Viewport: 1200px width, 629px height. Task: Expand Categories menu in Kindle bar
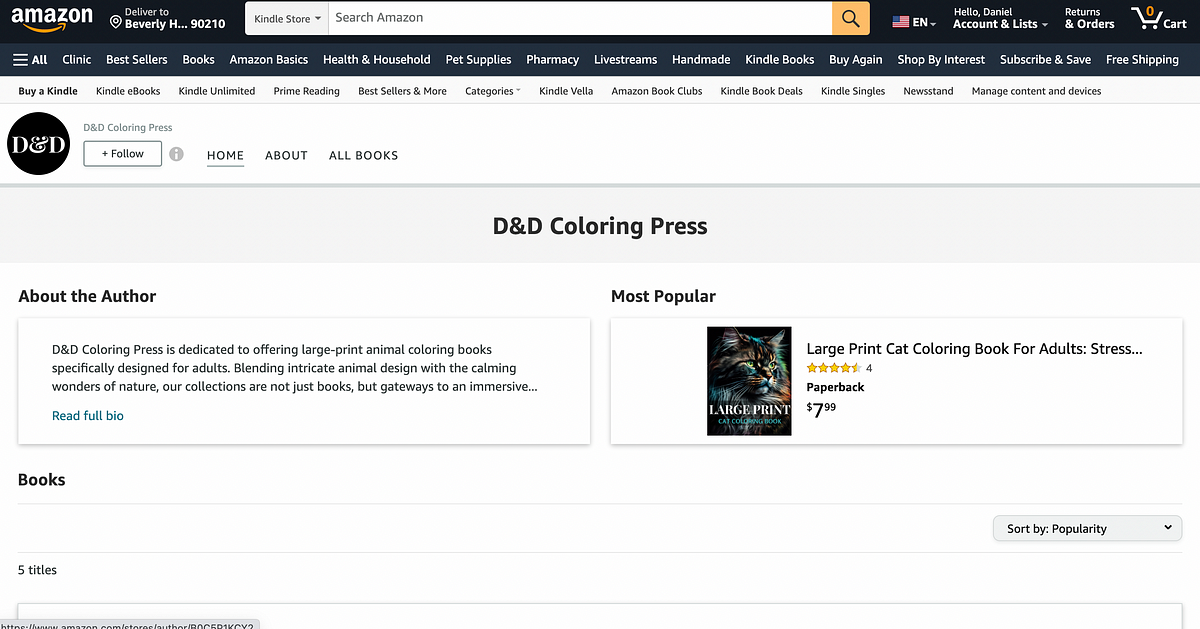coord(492,91)
